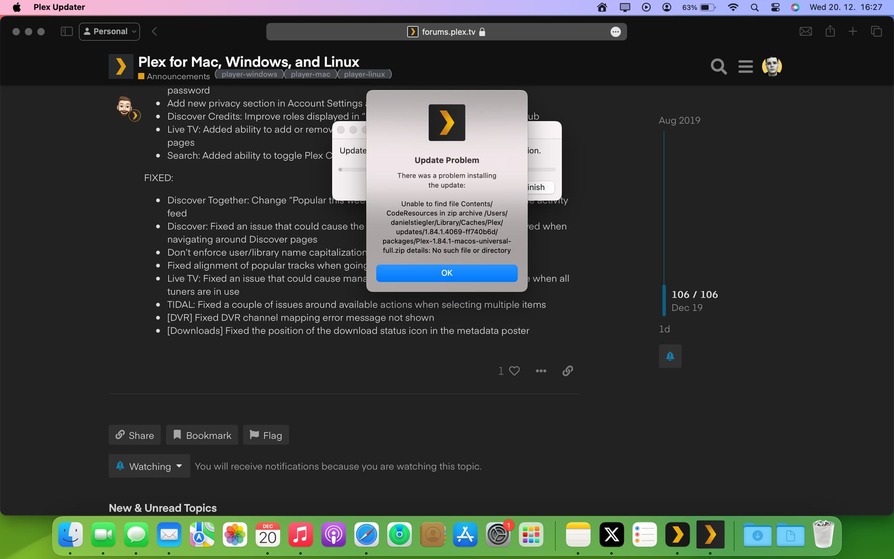Open date and time in menu bar
Image resolution: width=894 pixels, height=559 pixels.
click(x=846, y=7)
